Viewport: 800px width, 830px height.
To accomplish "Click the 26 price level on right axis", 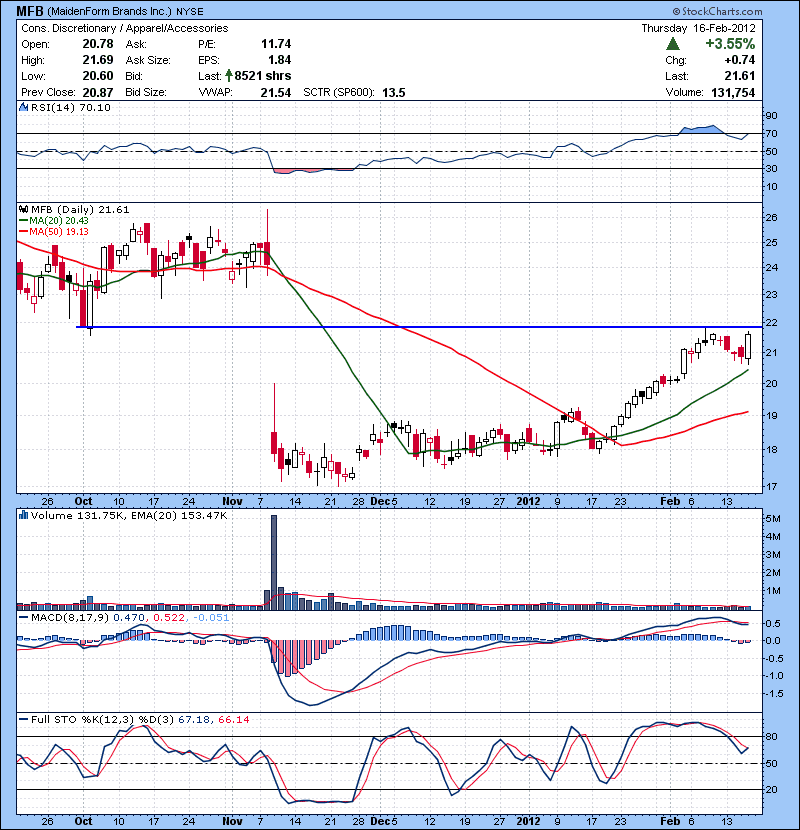I will point(771,218).
